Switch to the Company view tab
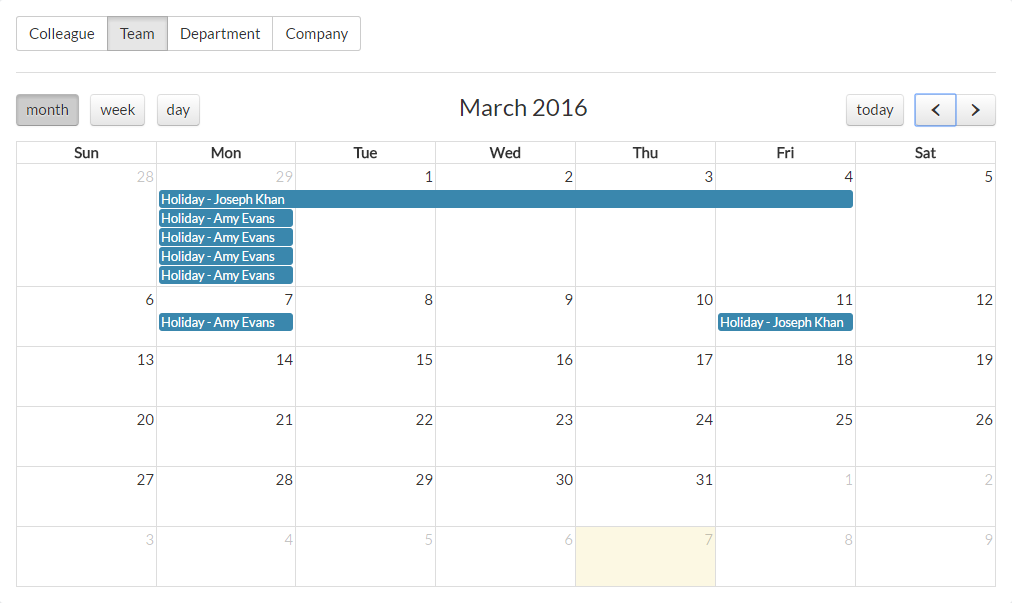 [316, 34]
